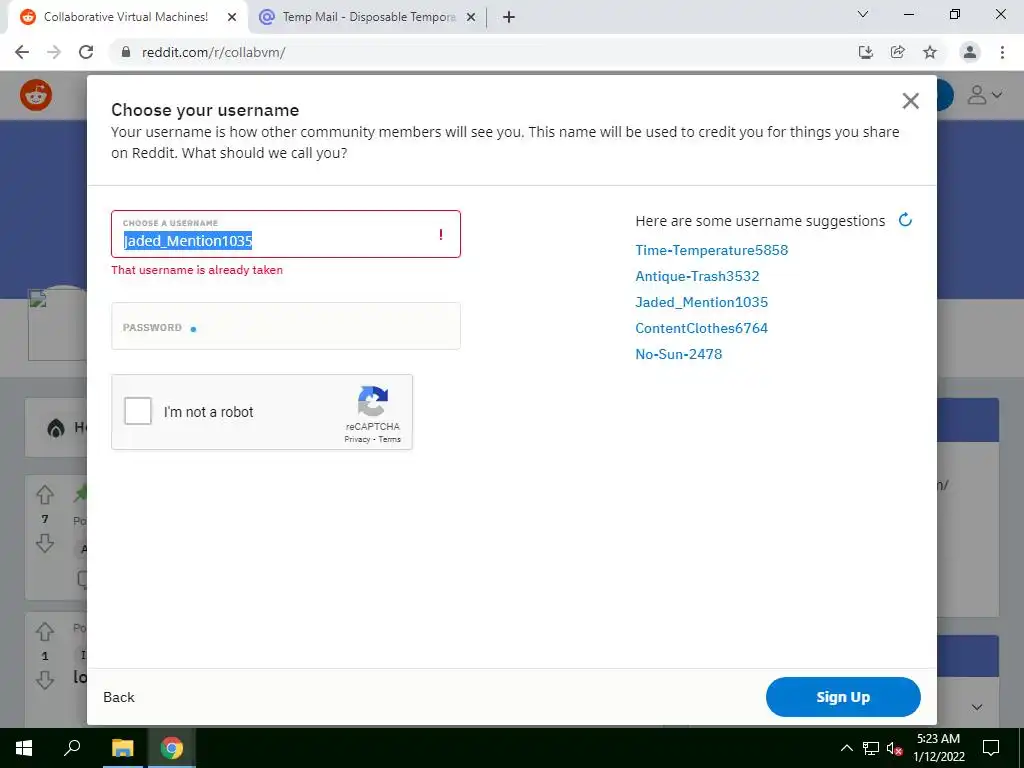Check the I'm not a robot box
Viewport: 1024px width, 768px height.
(x=138, y=411)
